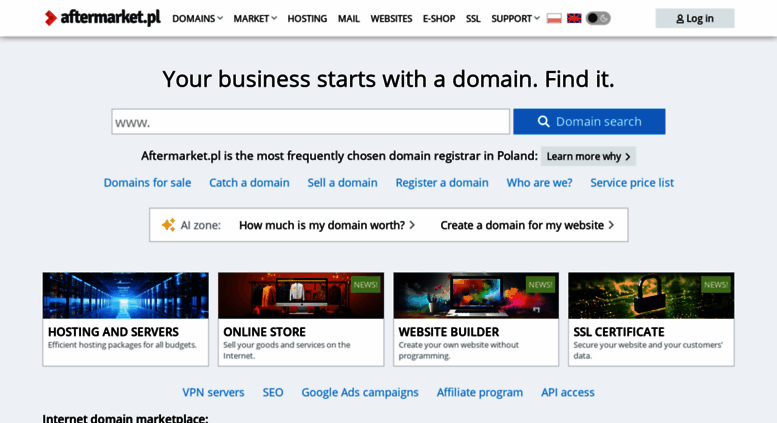The height and width of the screenshot is (423, 777).
Task: Click the WEBSITE BUILDER heading
Action: tap(449, 332)
